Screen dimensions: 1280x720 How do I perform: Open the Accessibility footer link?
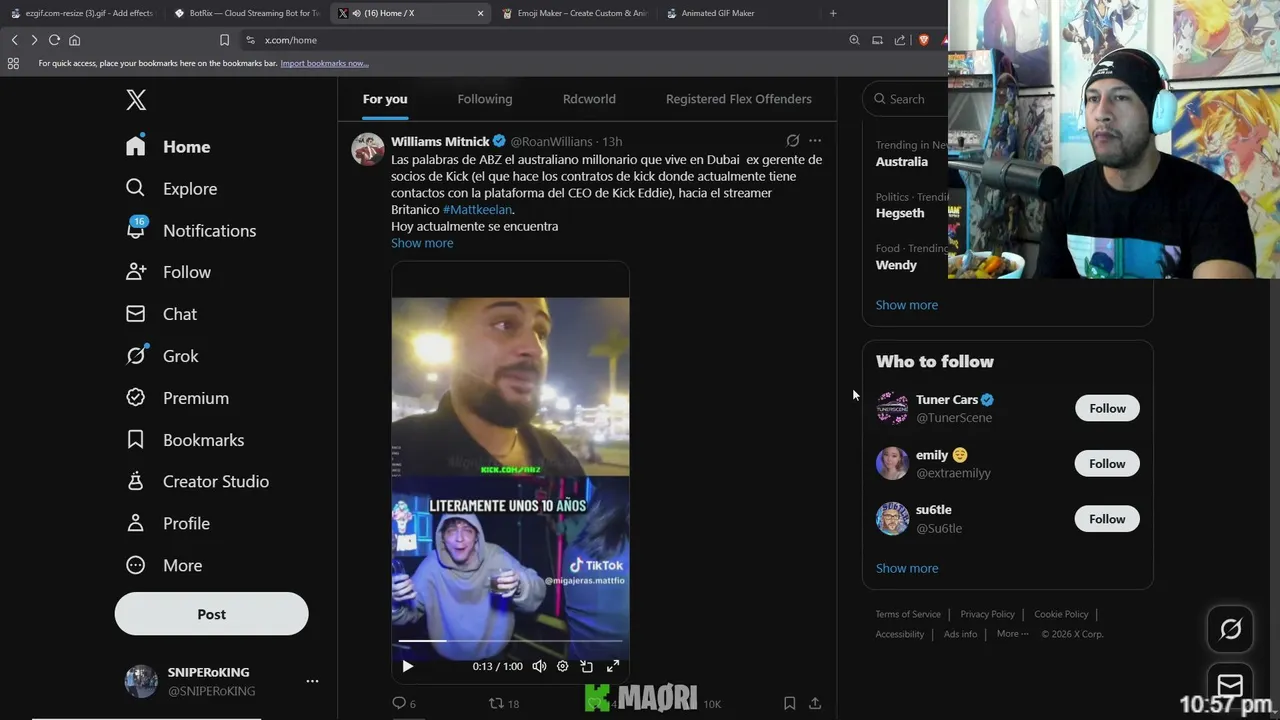click(900, 634)
